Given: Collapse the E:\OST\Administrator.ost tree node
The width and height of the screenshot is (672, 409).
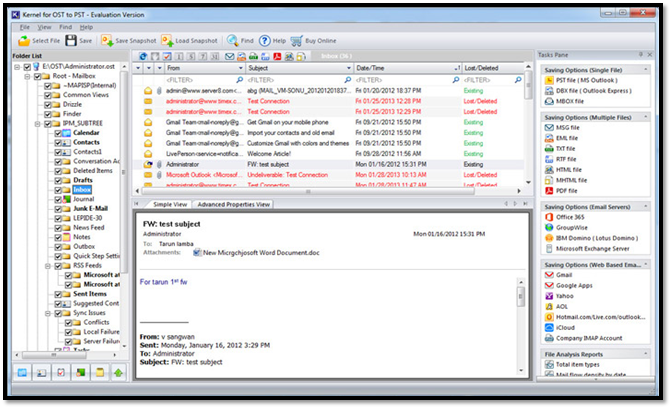Looking at the screenshot, I should (17, 67).
